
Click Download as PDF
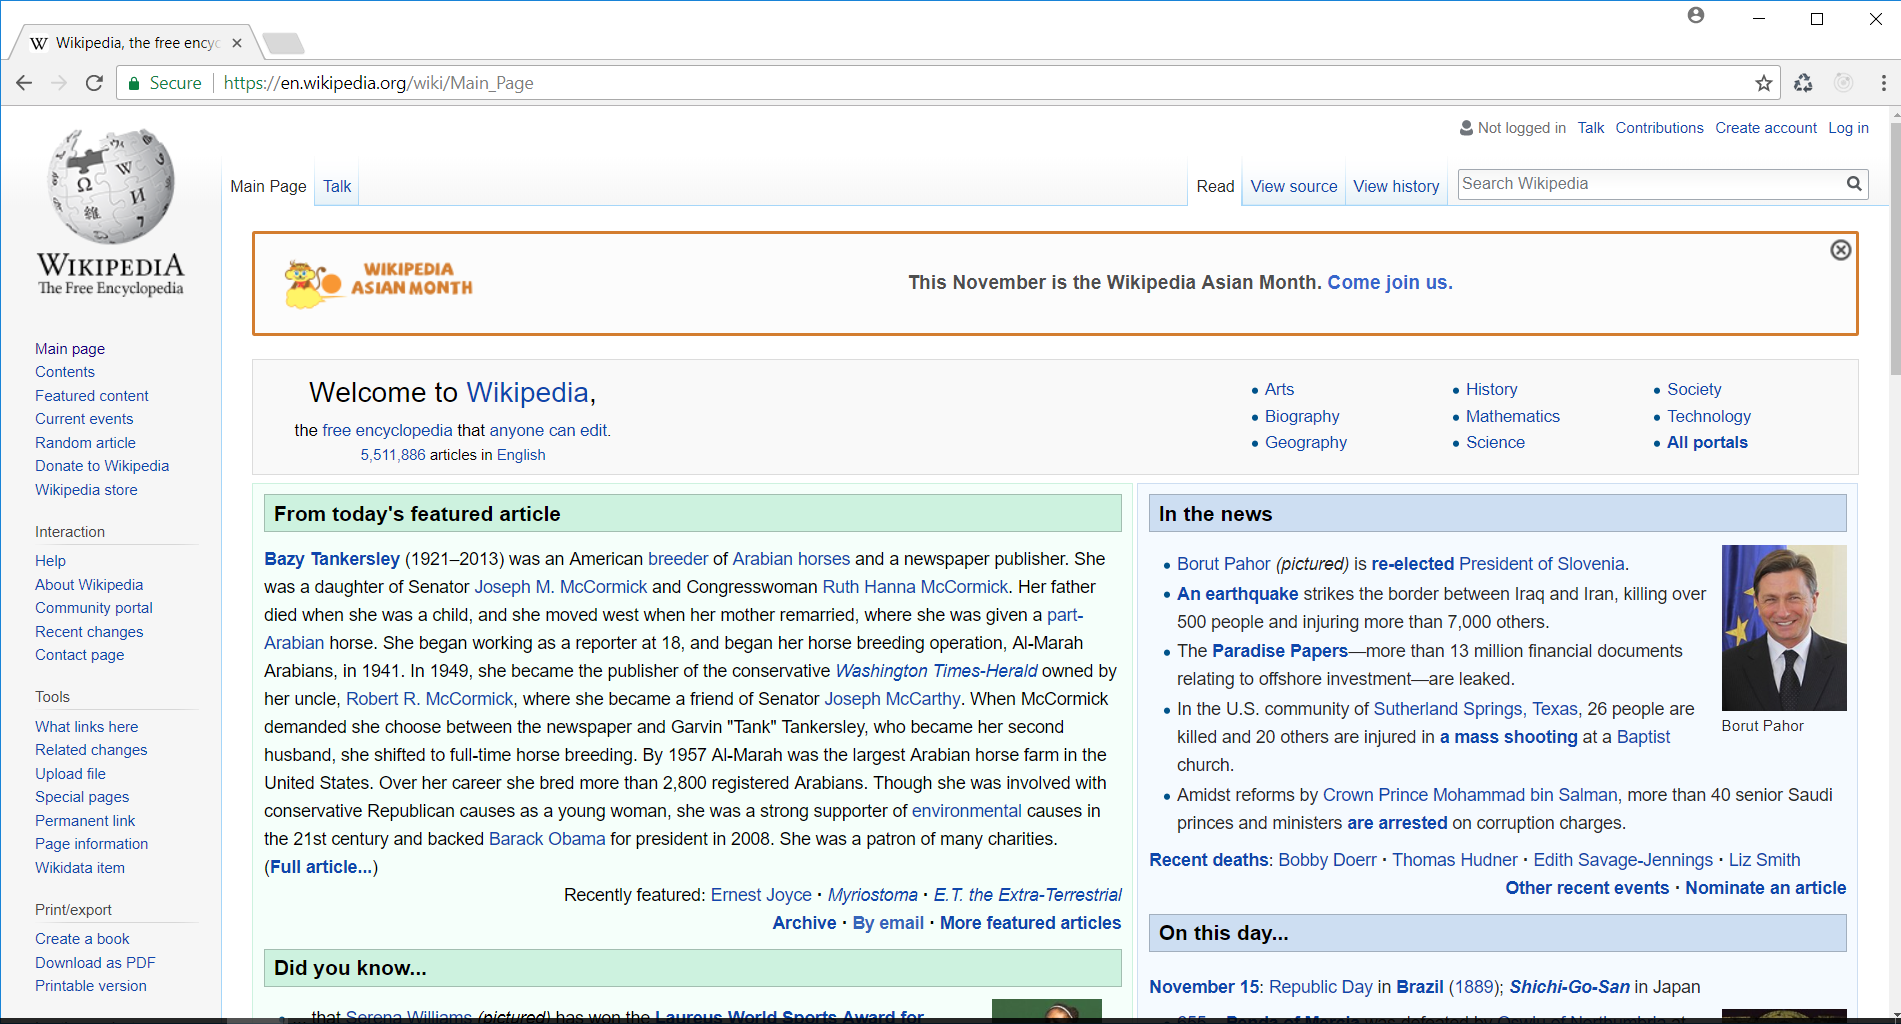tap(95, 963)
